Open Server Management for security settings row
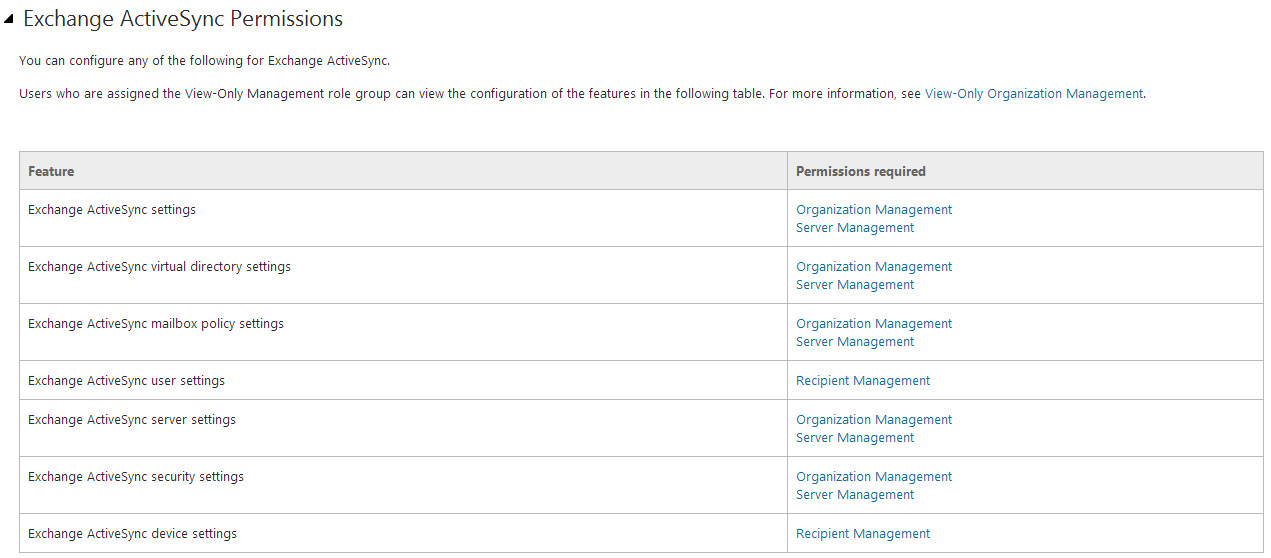1271x558 pixels. (855, 495)
